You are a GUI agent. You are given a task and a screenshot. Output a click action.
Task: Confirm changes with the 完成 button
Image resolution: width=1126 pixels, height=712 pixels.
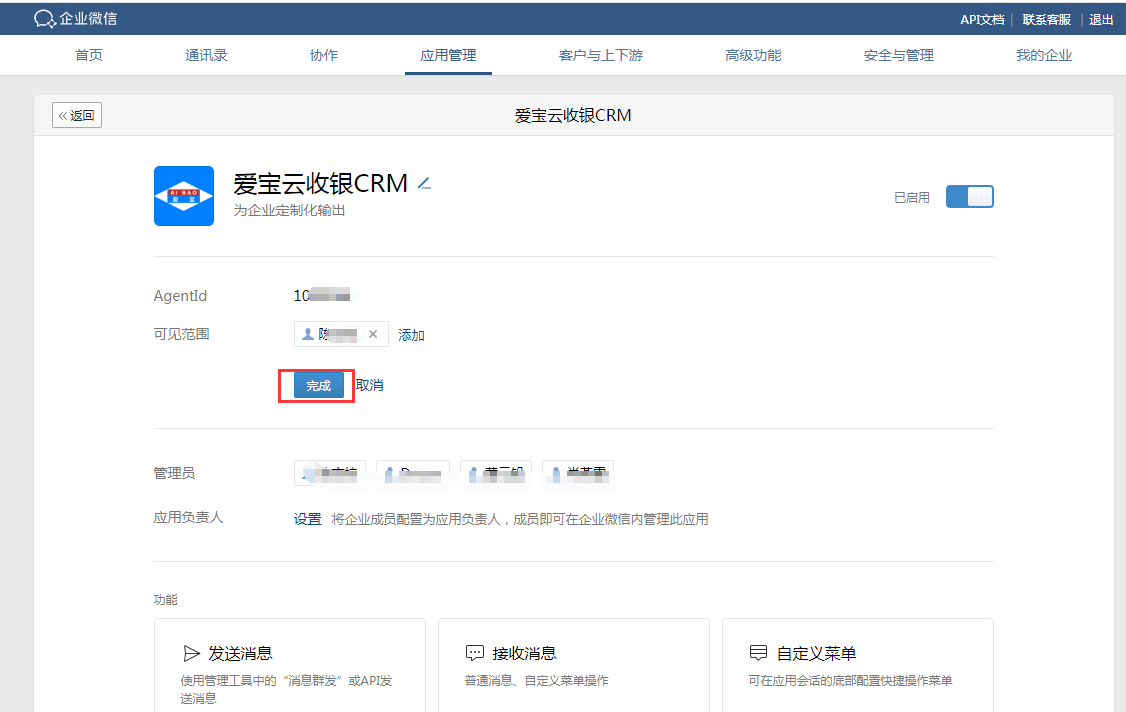coord(318,386)
